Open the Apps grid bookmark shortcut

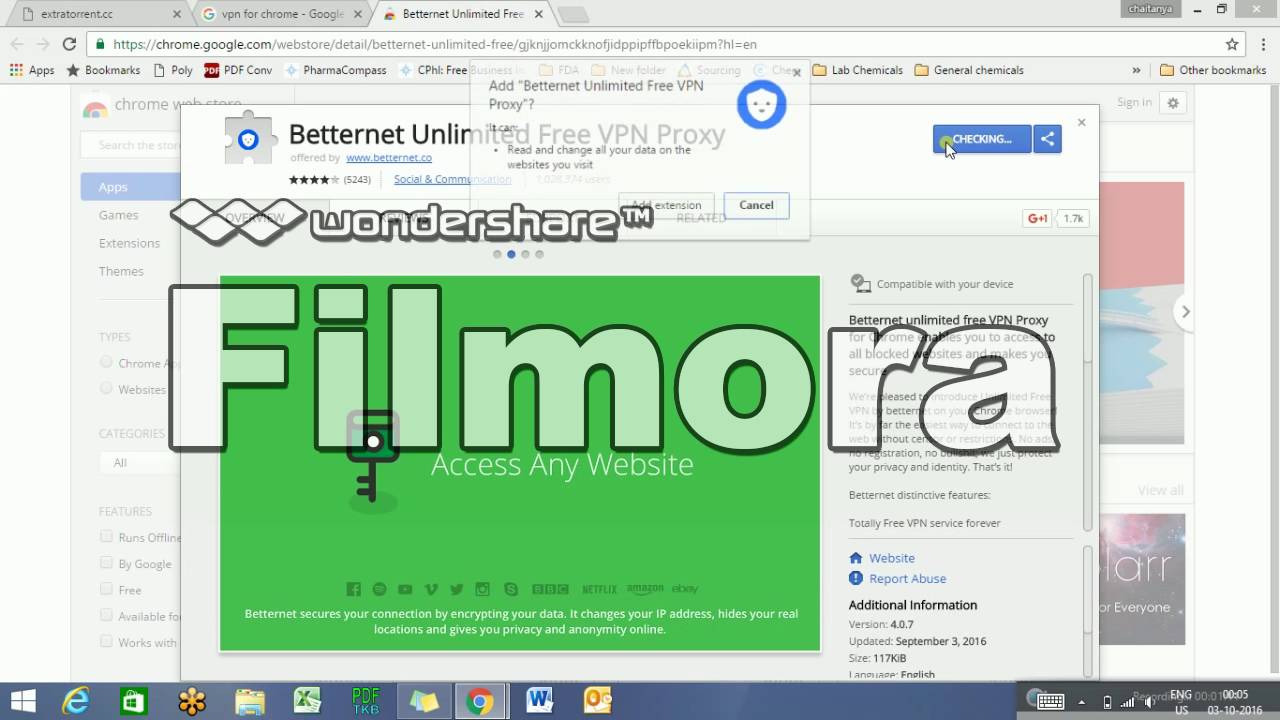click(x=32, y=70)
